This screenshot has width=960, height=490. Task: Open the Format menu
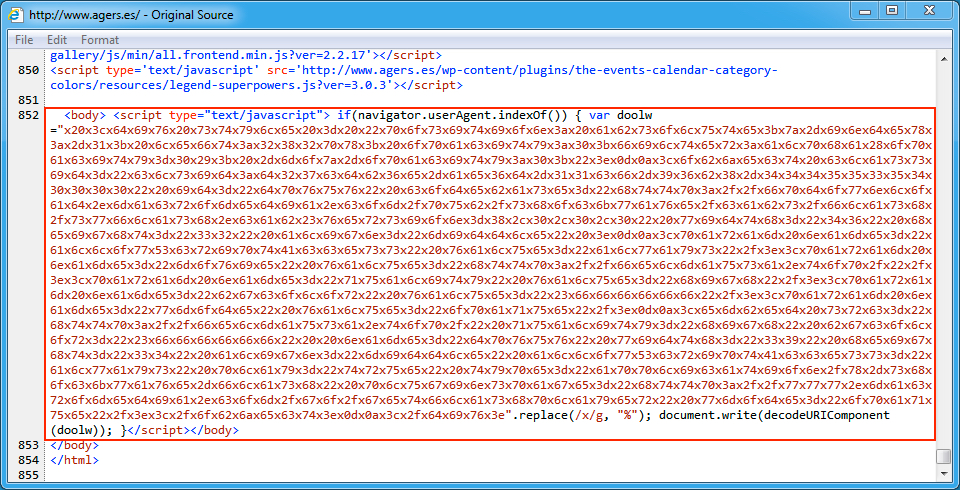click(x=100, y=40)
